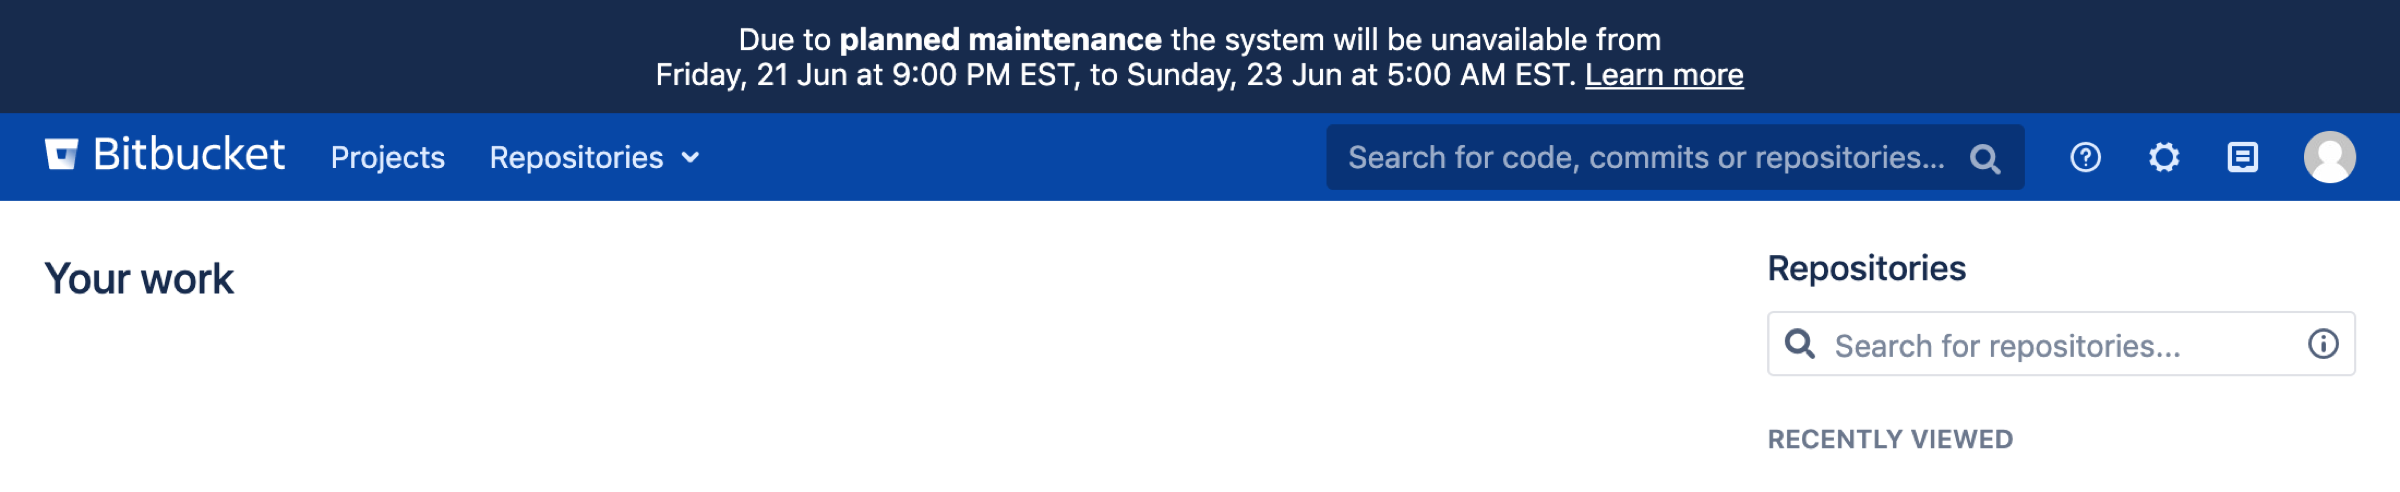Show the info icon tip for repository search
This screenshot has width=2400, height=492.
tap(2323, 344)
